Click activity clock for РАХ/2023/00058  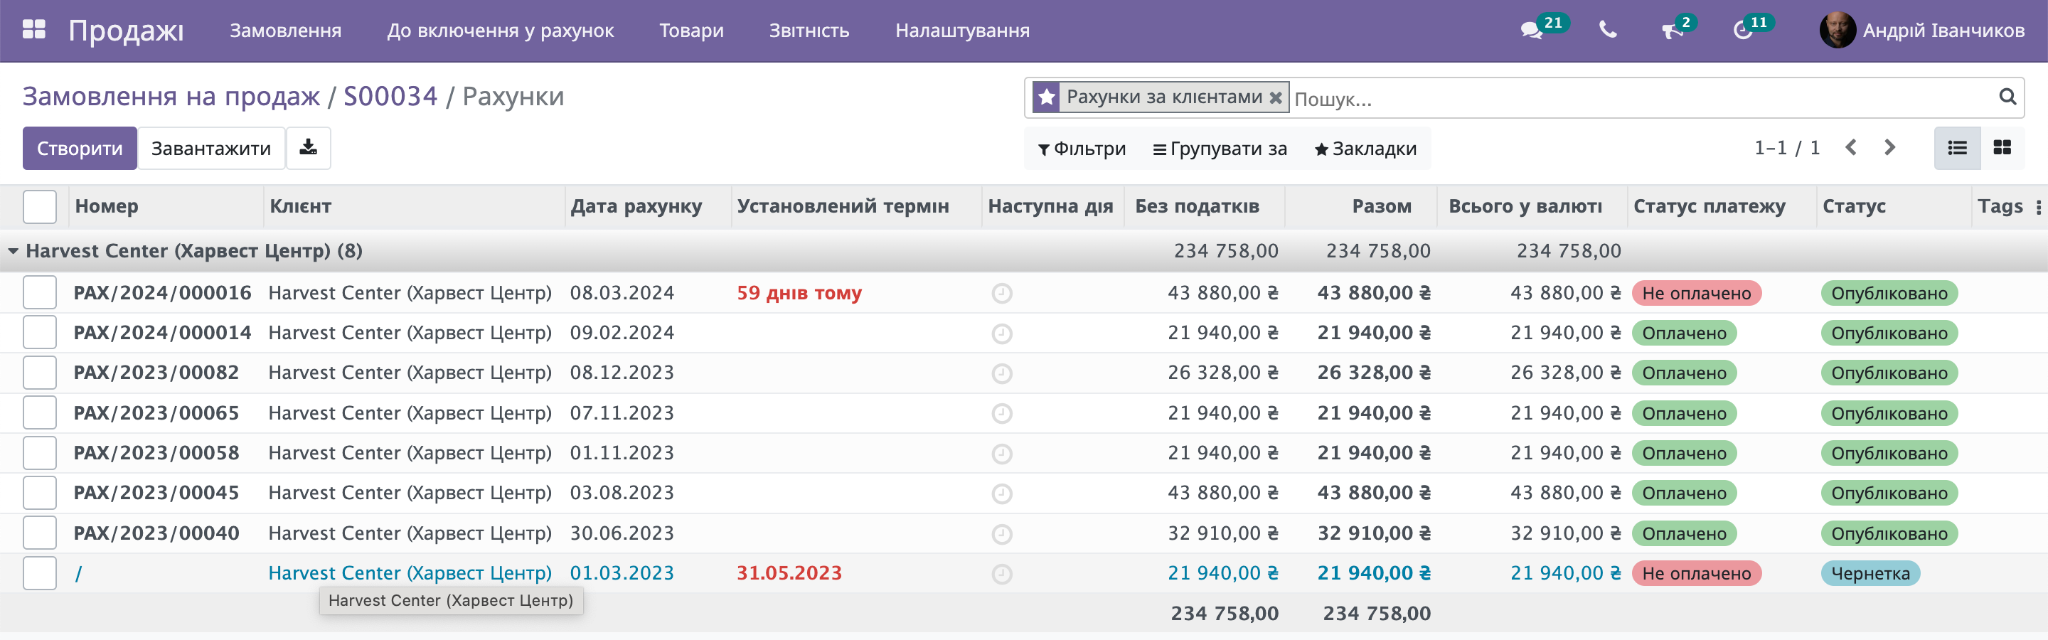pos(1002,453)
